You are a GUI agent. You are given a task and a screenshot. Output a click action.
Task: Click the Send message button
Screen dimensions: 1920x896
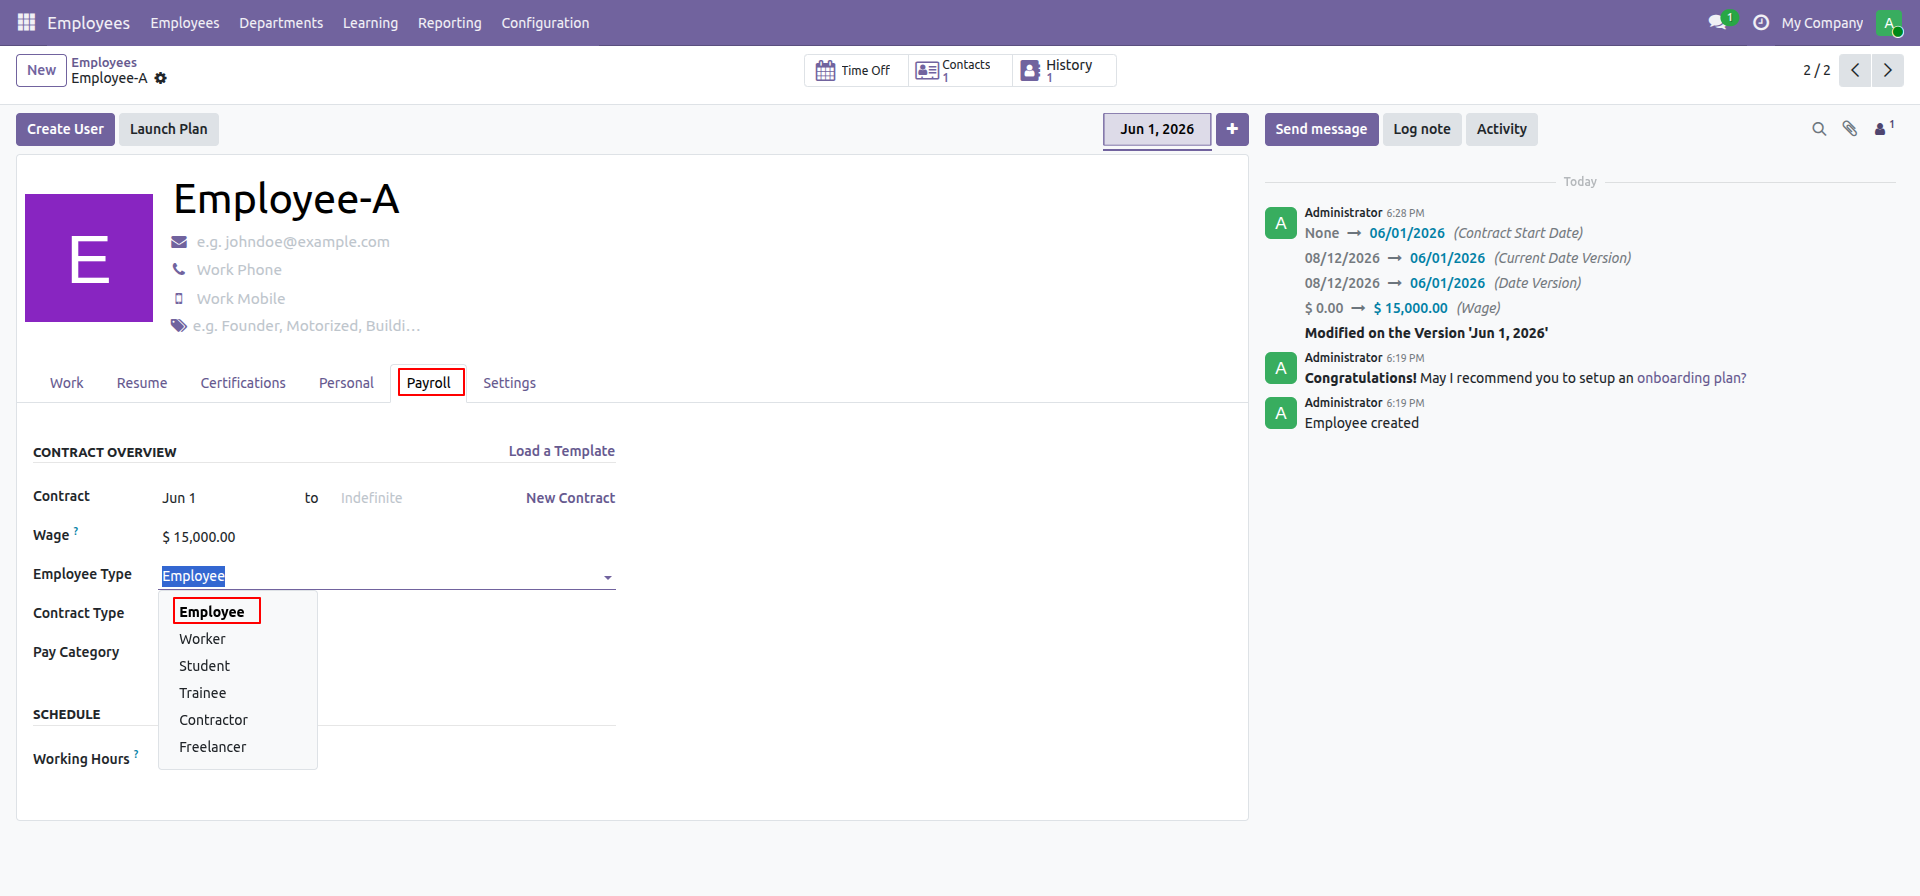click(x=1321, y=129)
